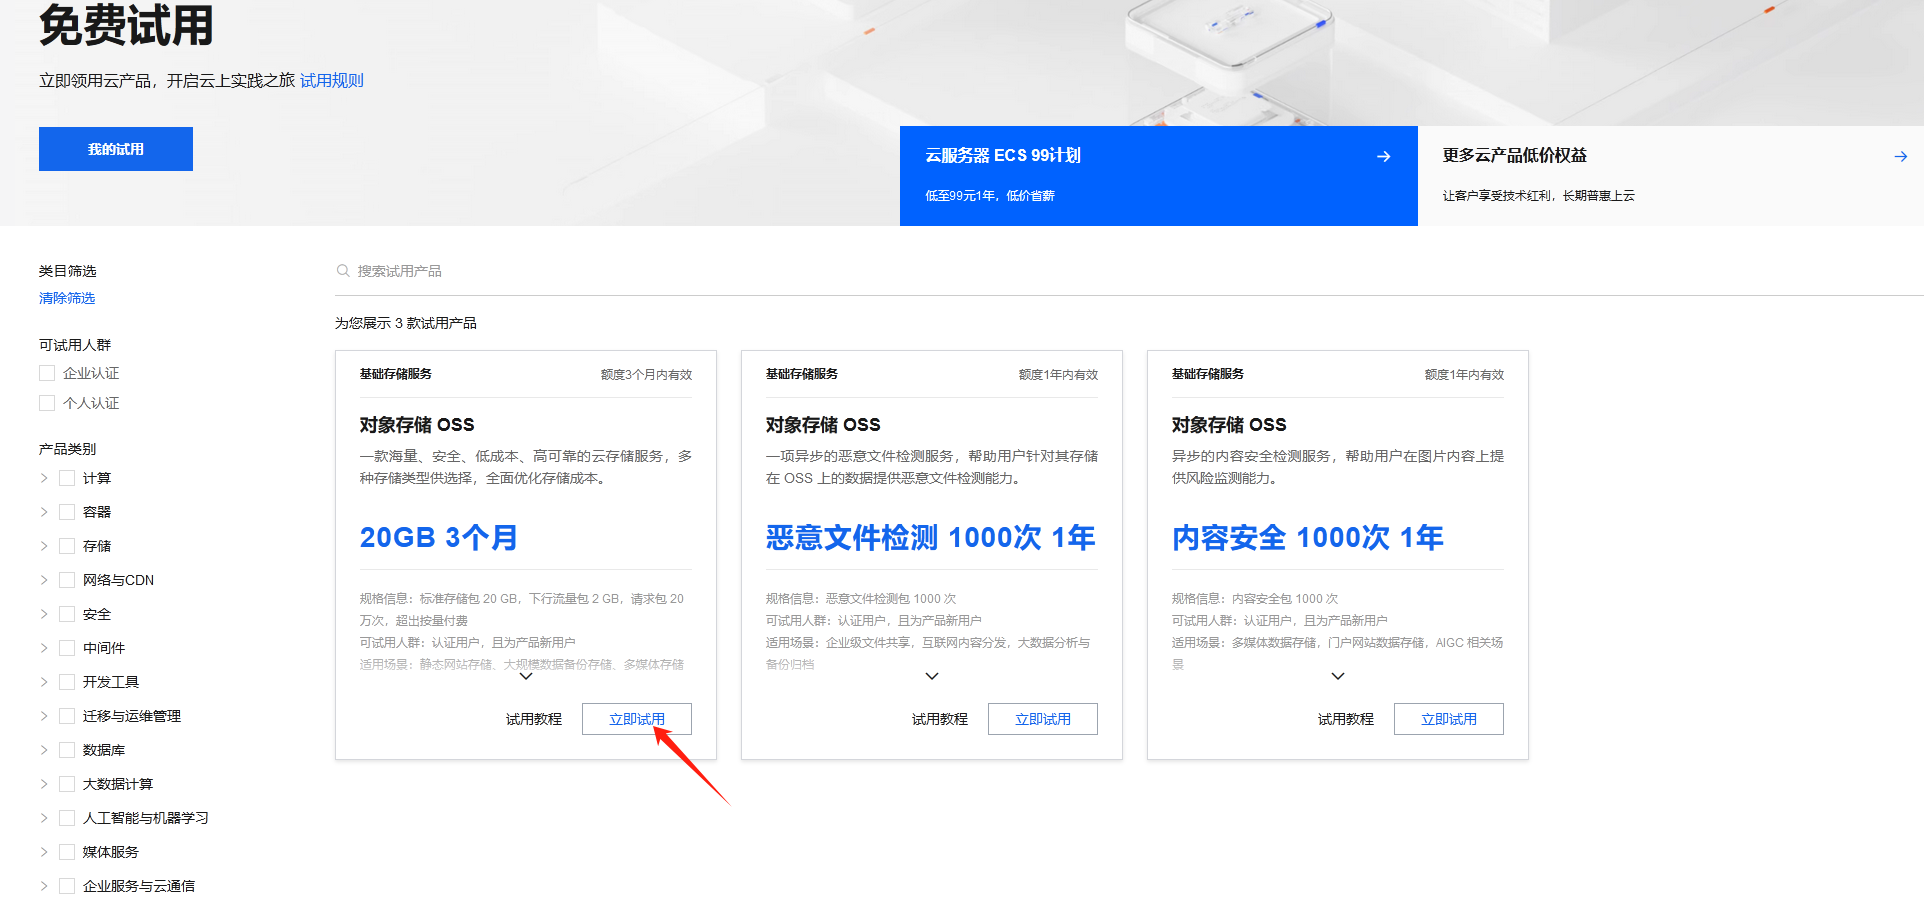Image resolution: width=1924 pixels, height=922 pixels.
Task: Select the 内容安全 1000次 1年 title
Action: [1308, 538]
